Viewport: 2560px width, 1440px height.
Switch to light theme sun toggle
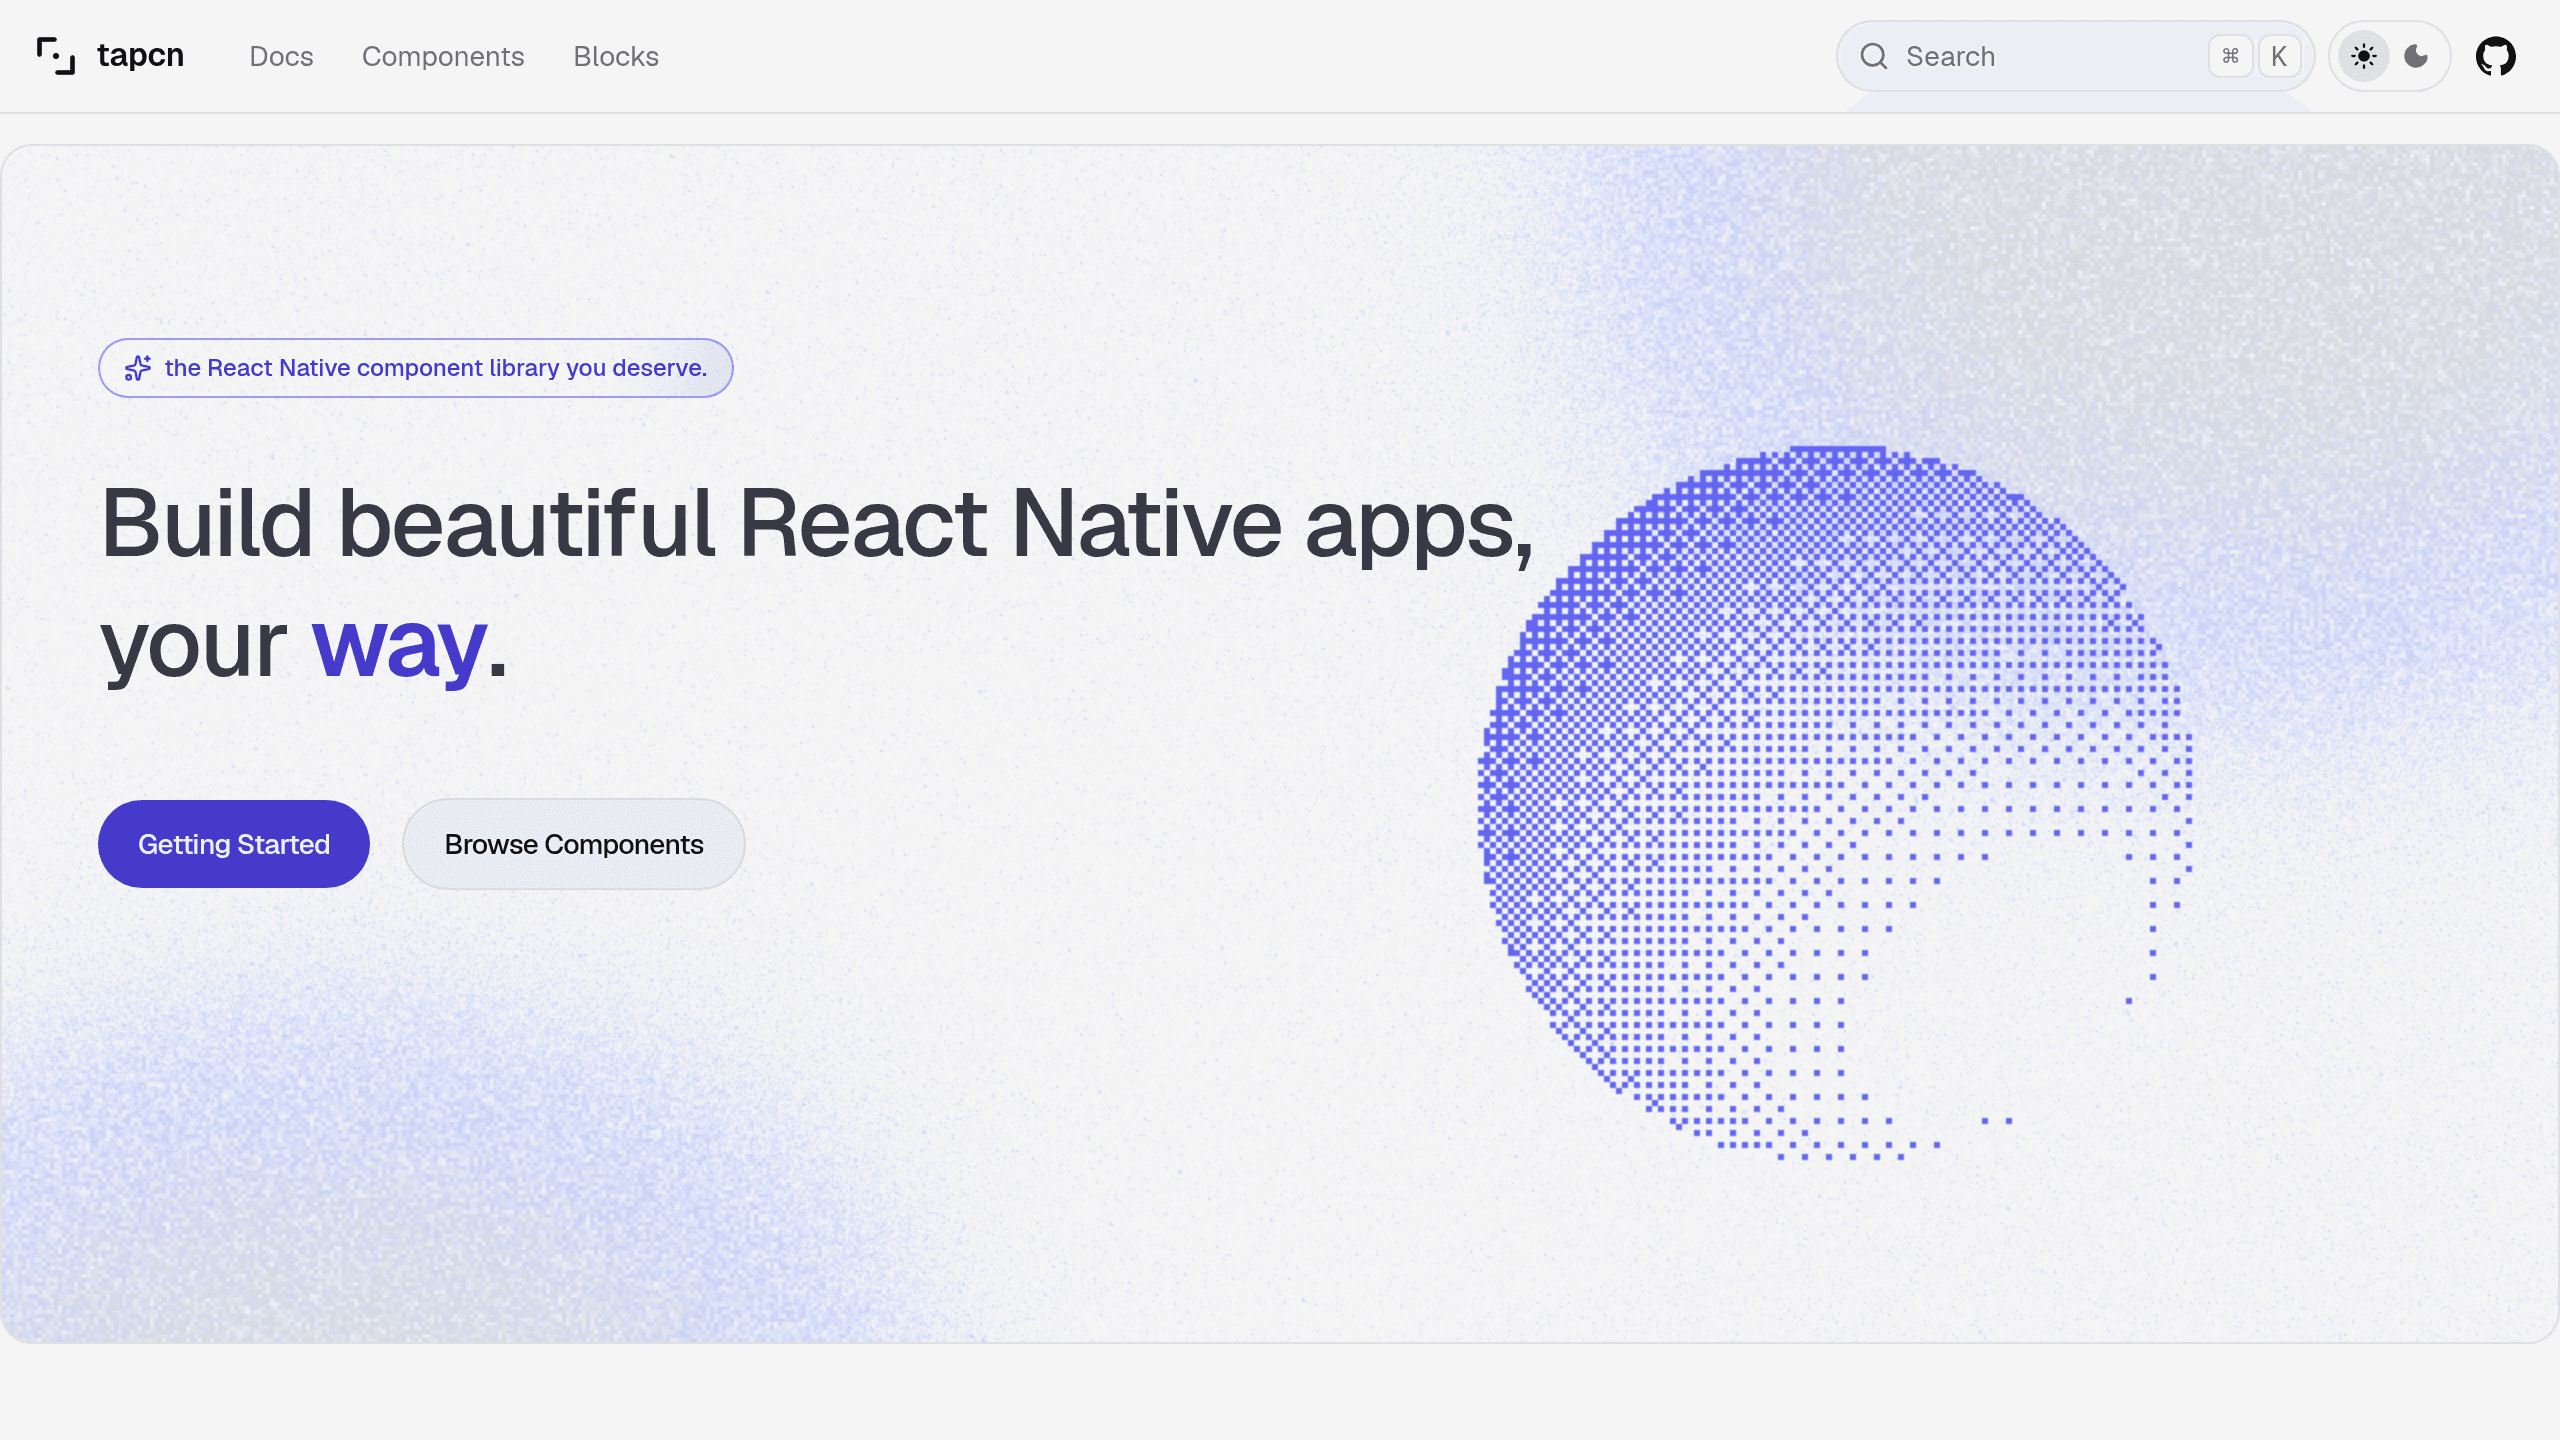[x=2364, y=56]
